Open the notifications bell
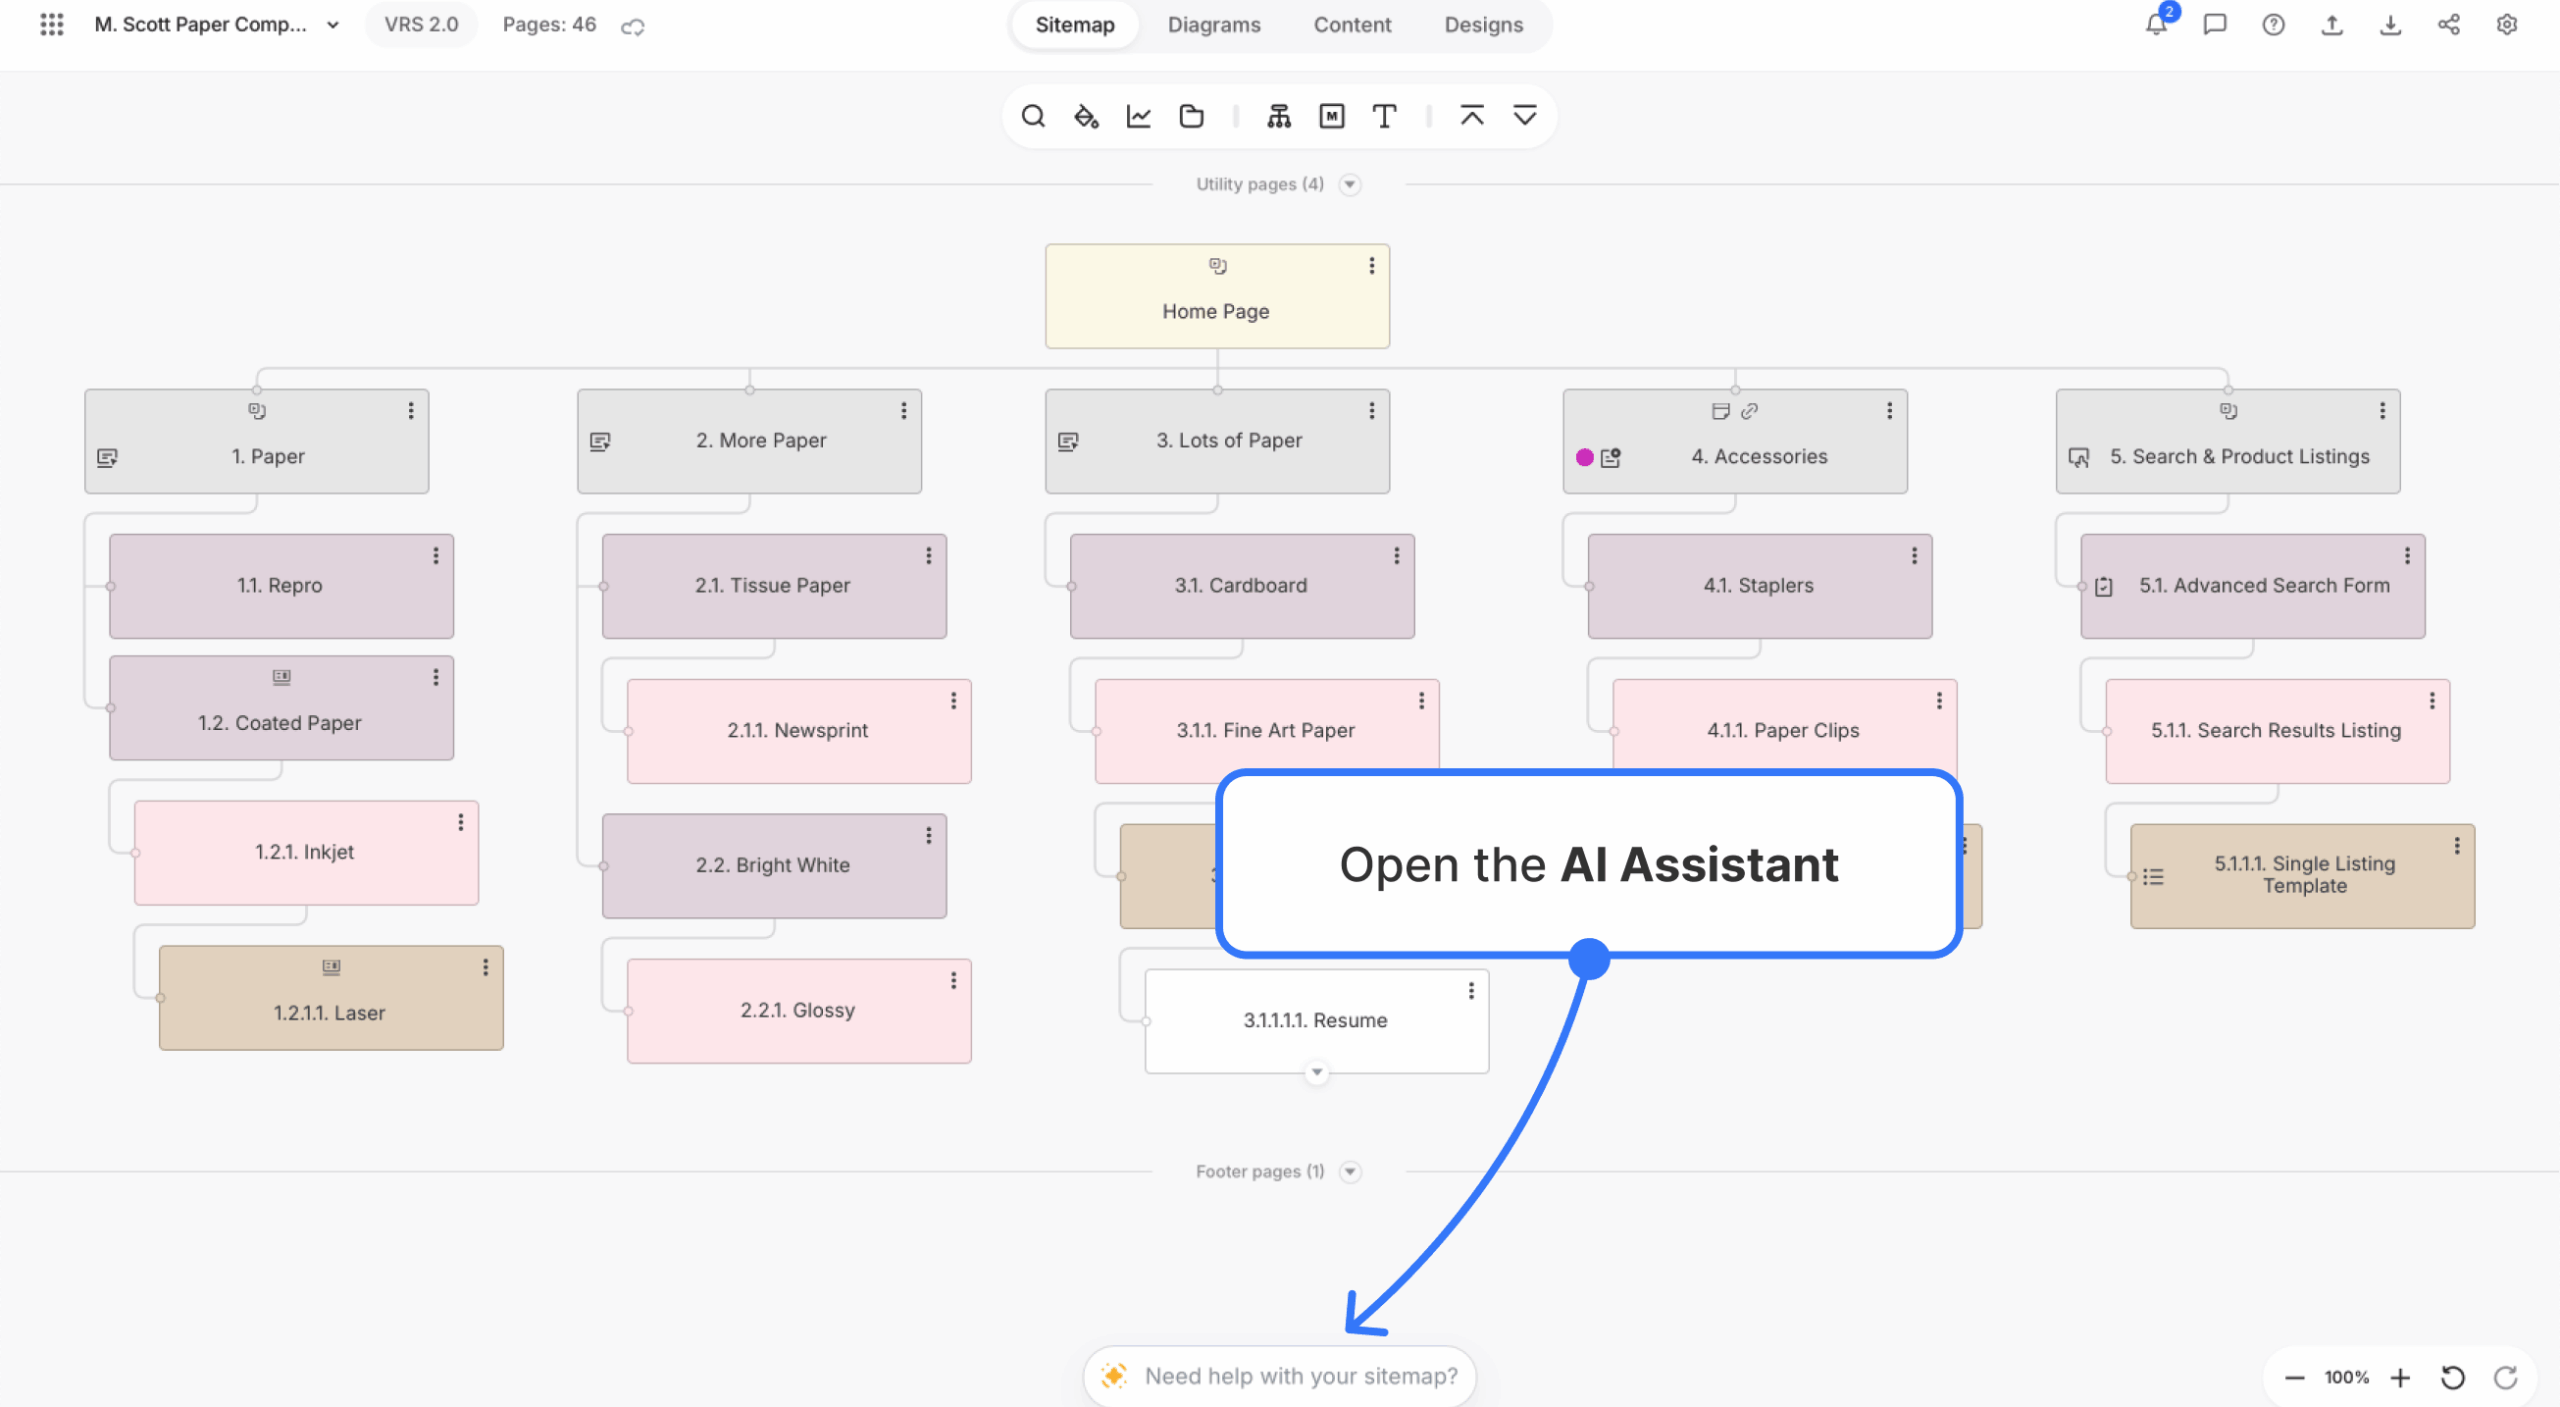2560x1407 pixels. click(2157, 25)
